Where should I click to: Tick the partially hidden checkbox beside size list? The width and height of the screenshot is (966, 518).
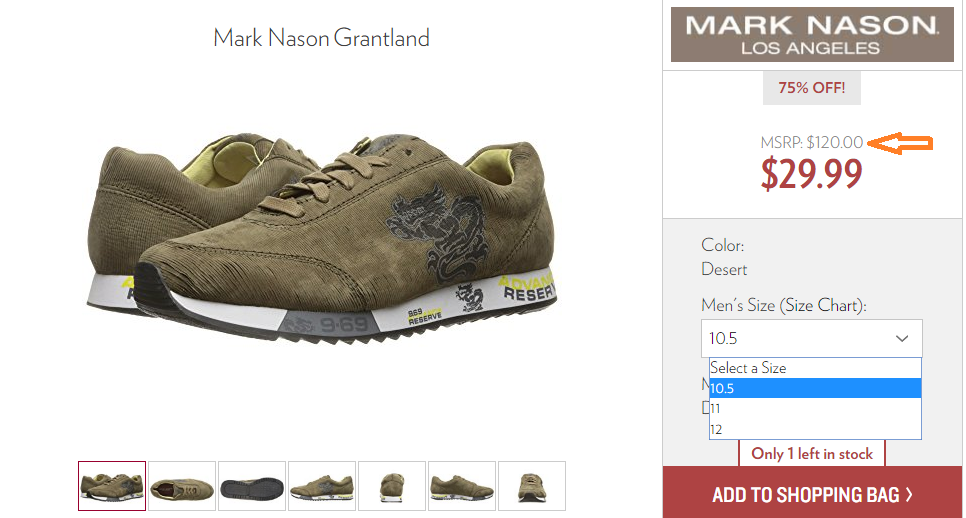pyautogui.click(x=705, y=407)
